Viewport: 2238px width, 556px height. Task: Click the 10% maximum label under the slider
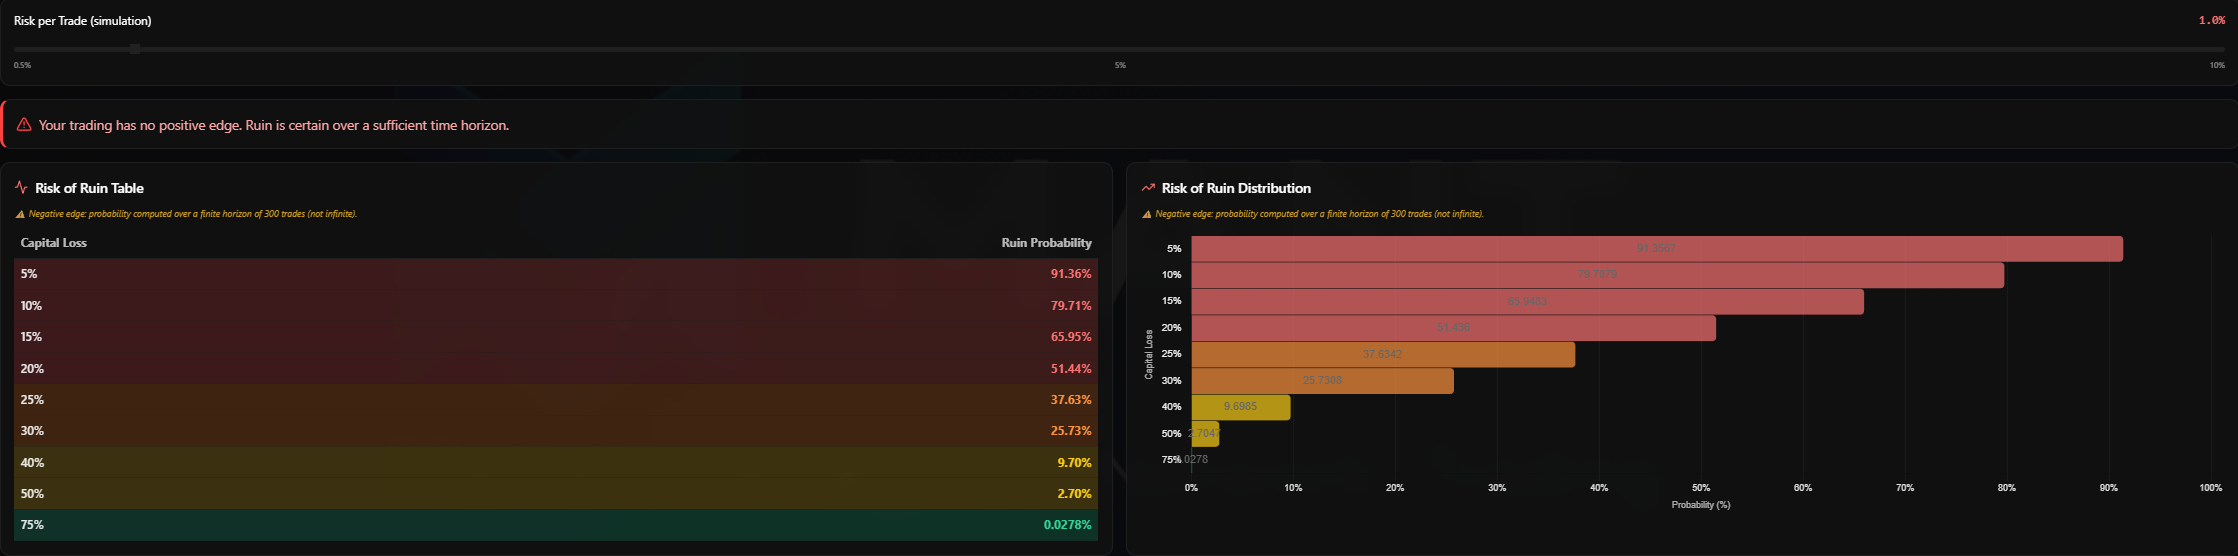pyautogui.click(x=2217, y=66)
